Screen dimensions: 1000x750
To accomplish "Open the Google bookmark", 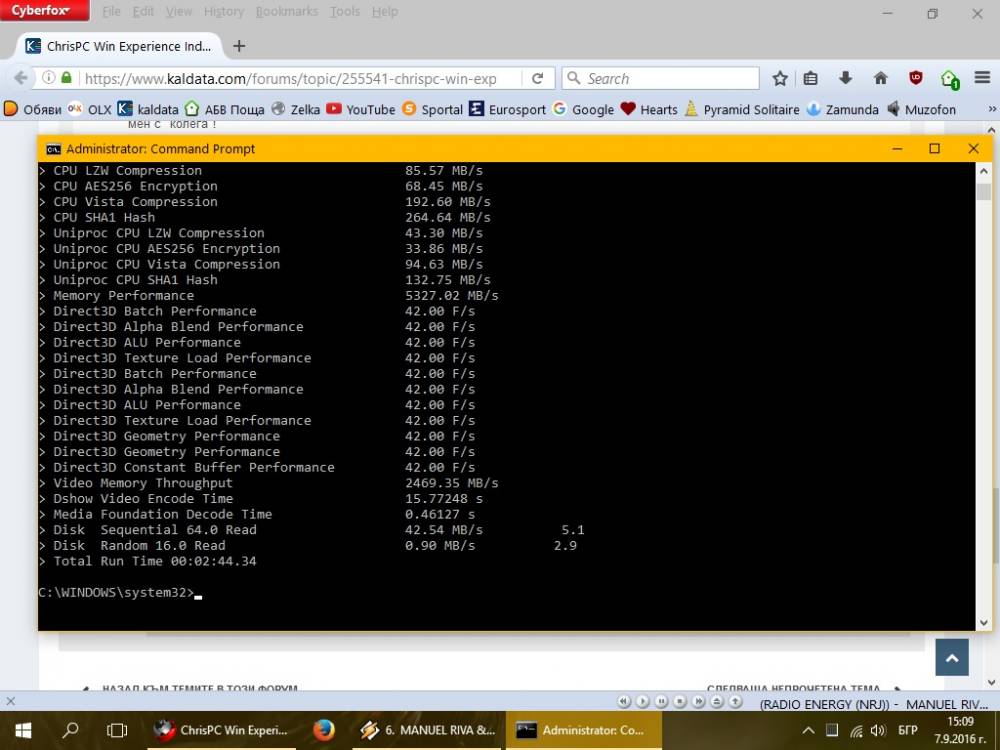I will tap(584, 109).
